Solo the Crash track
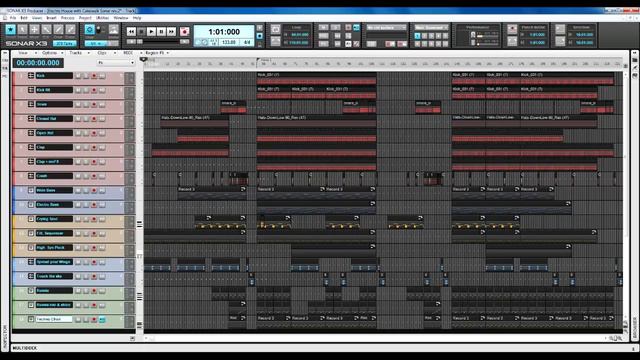640x360 pixels. coord(86,176)
